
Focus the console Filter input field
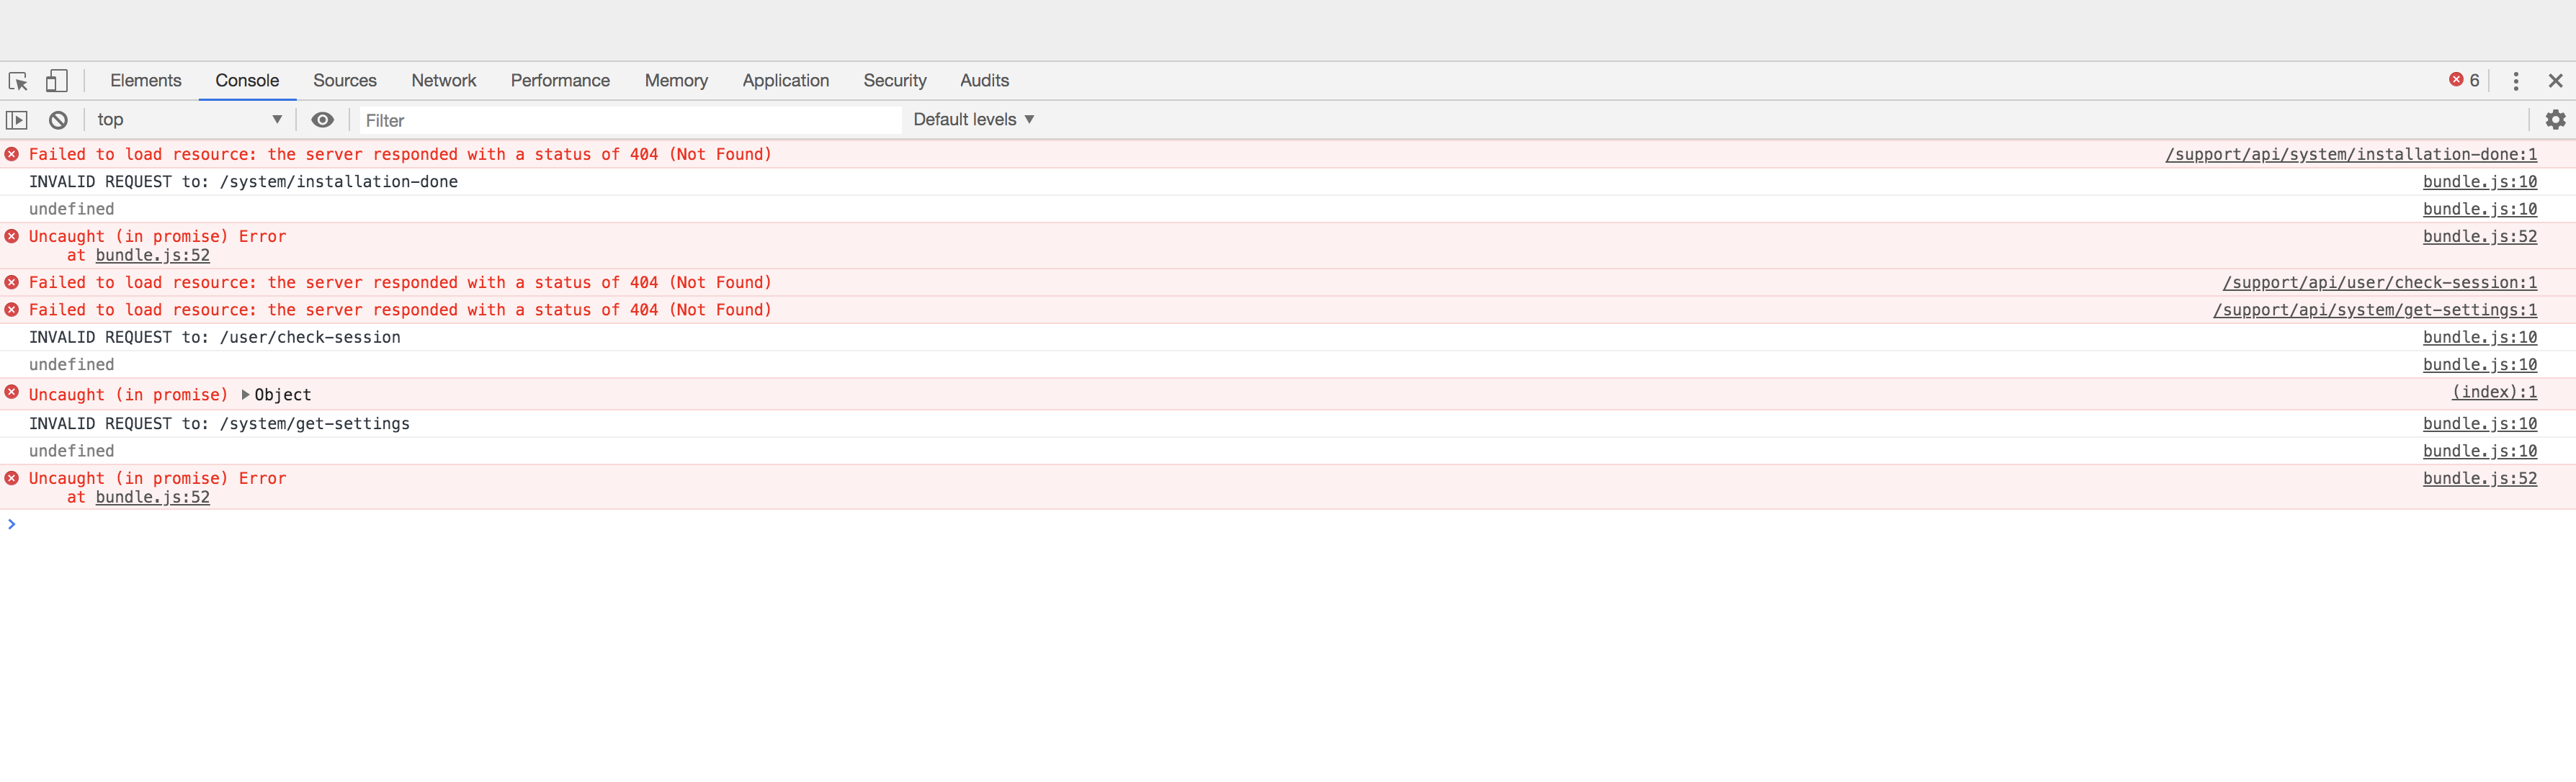630,120
